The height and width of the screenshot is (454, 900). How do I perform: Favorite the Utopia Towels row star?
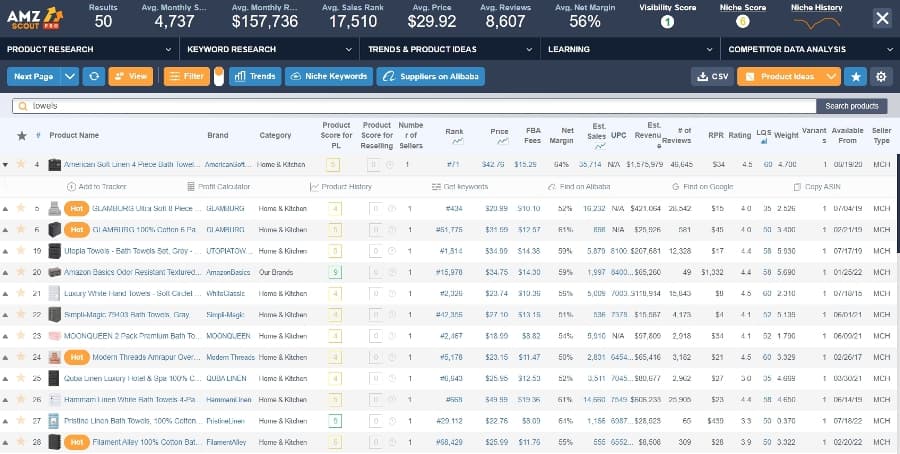pyautogui.click(x=21, y=251)
